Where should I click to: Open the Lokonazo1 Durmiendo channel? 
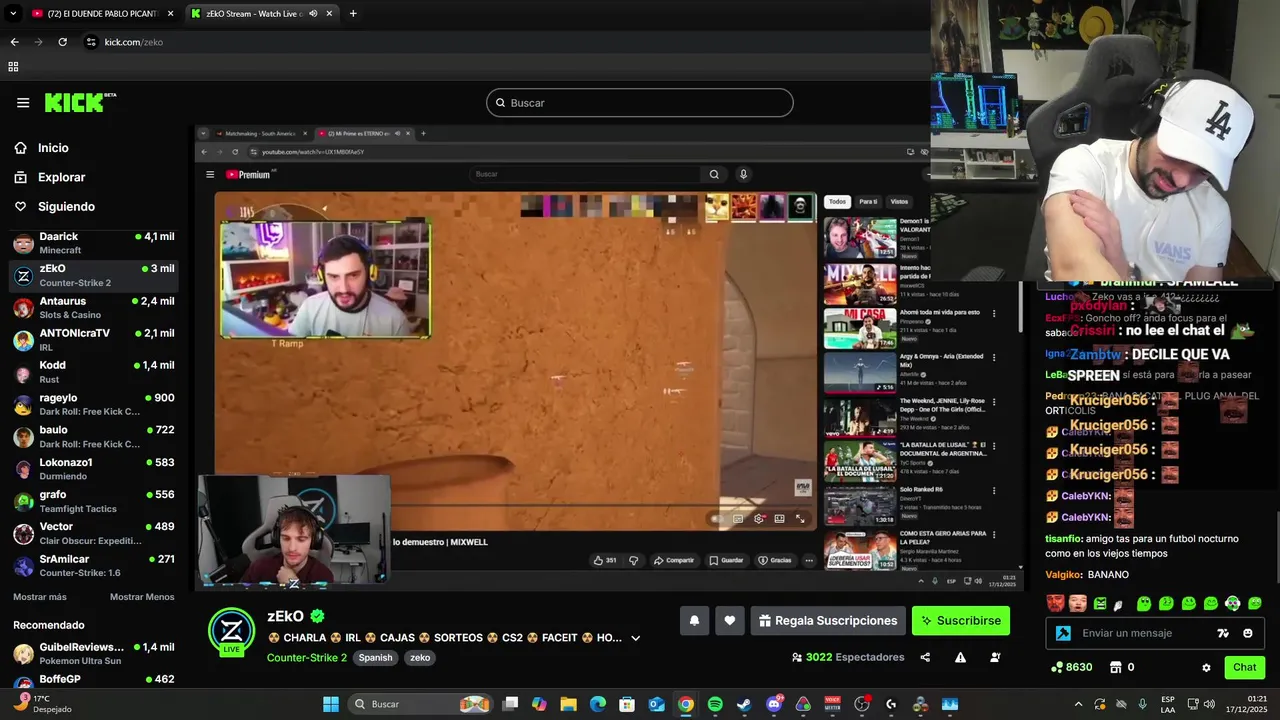93,469
